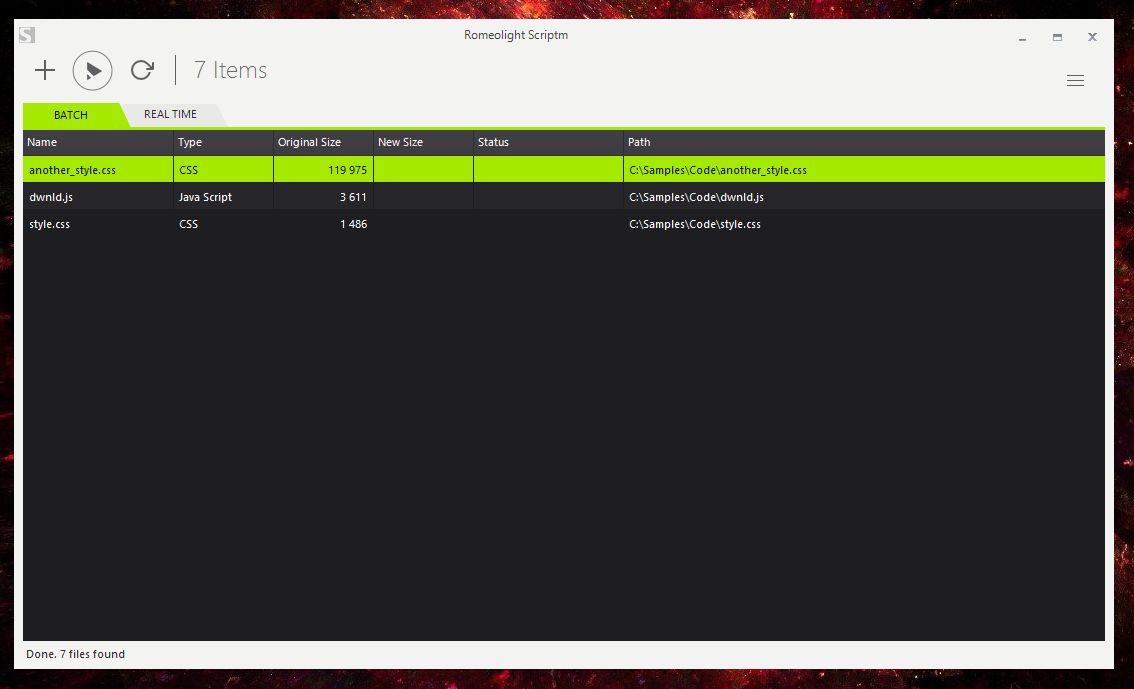Start batch processing with the play button
The image size is (1134, 689).
(93, 70)
